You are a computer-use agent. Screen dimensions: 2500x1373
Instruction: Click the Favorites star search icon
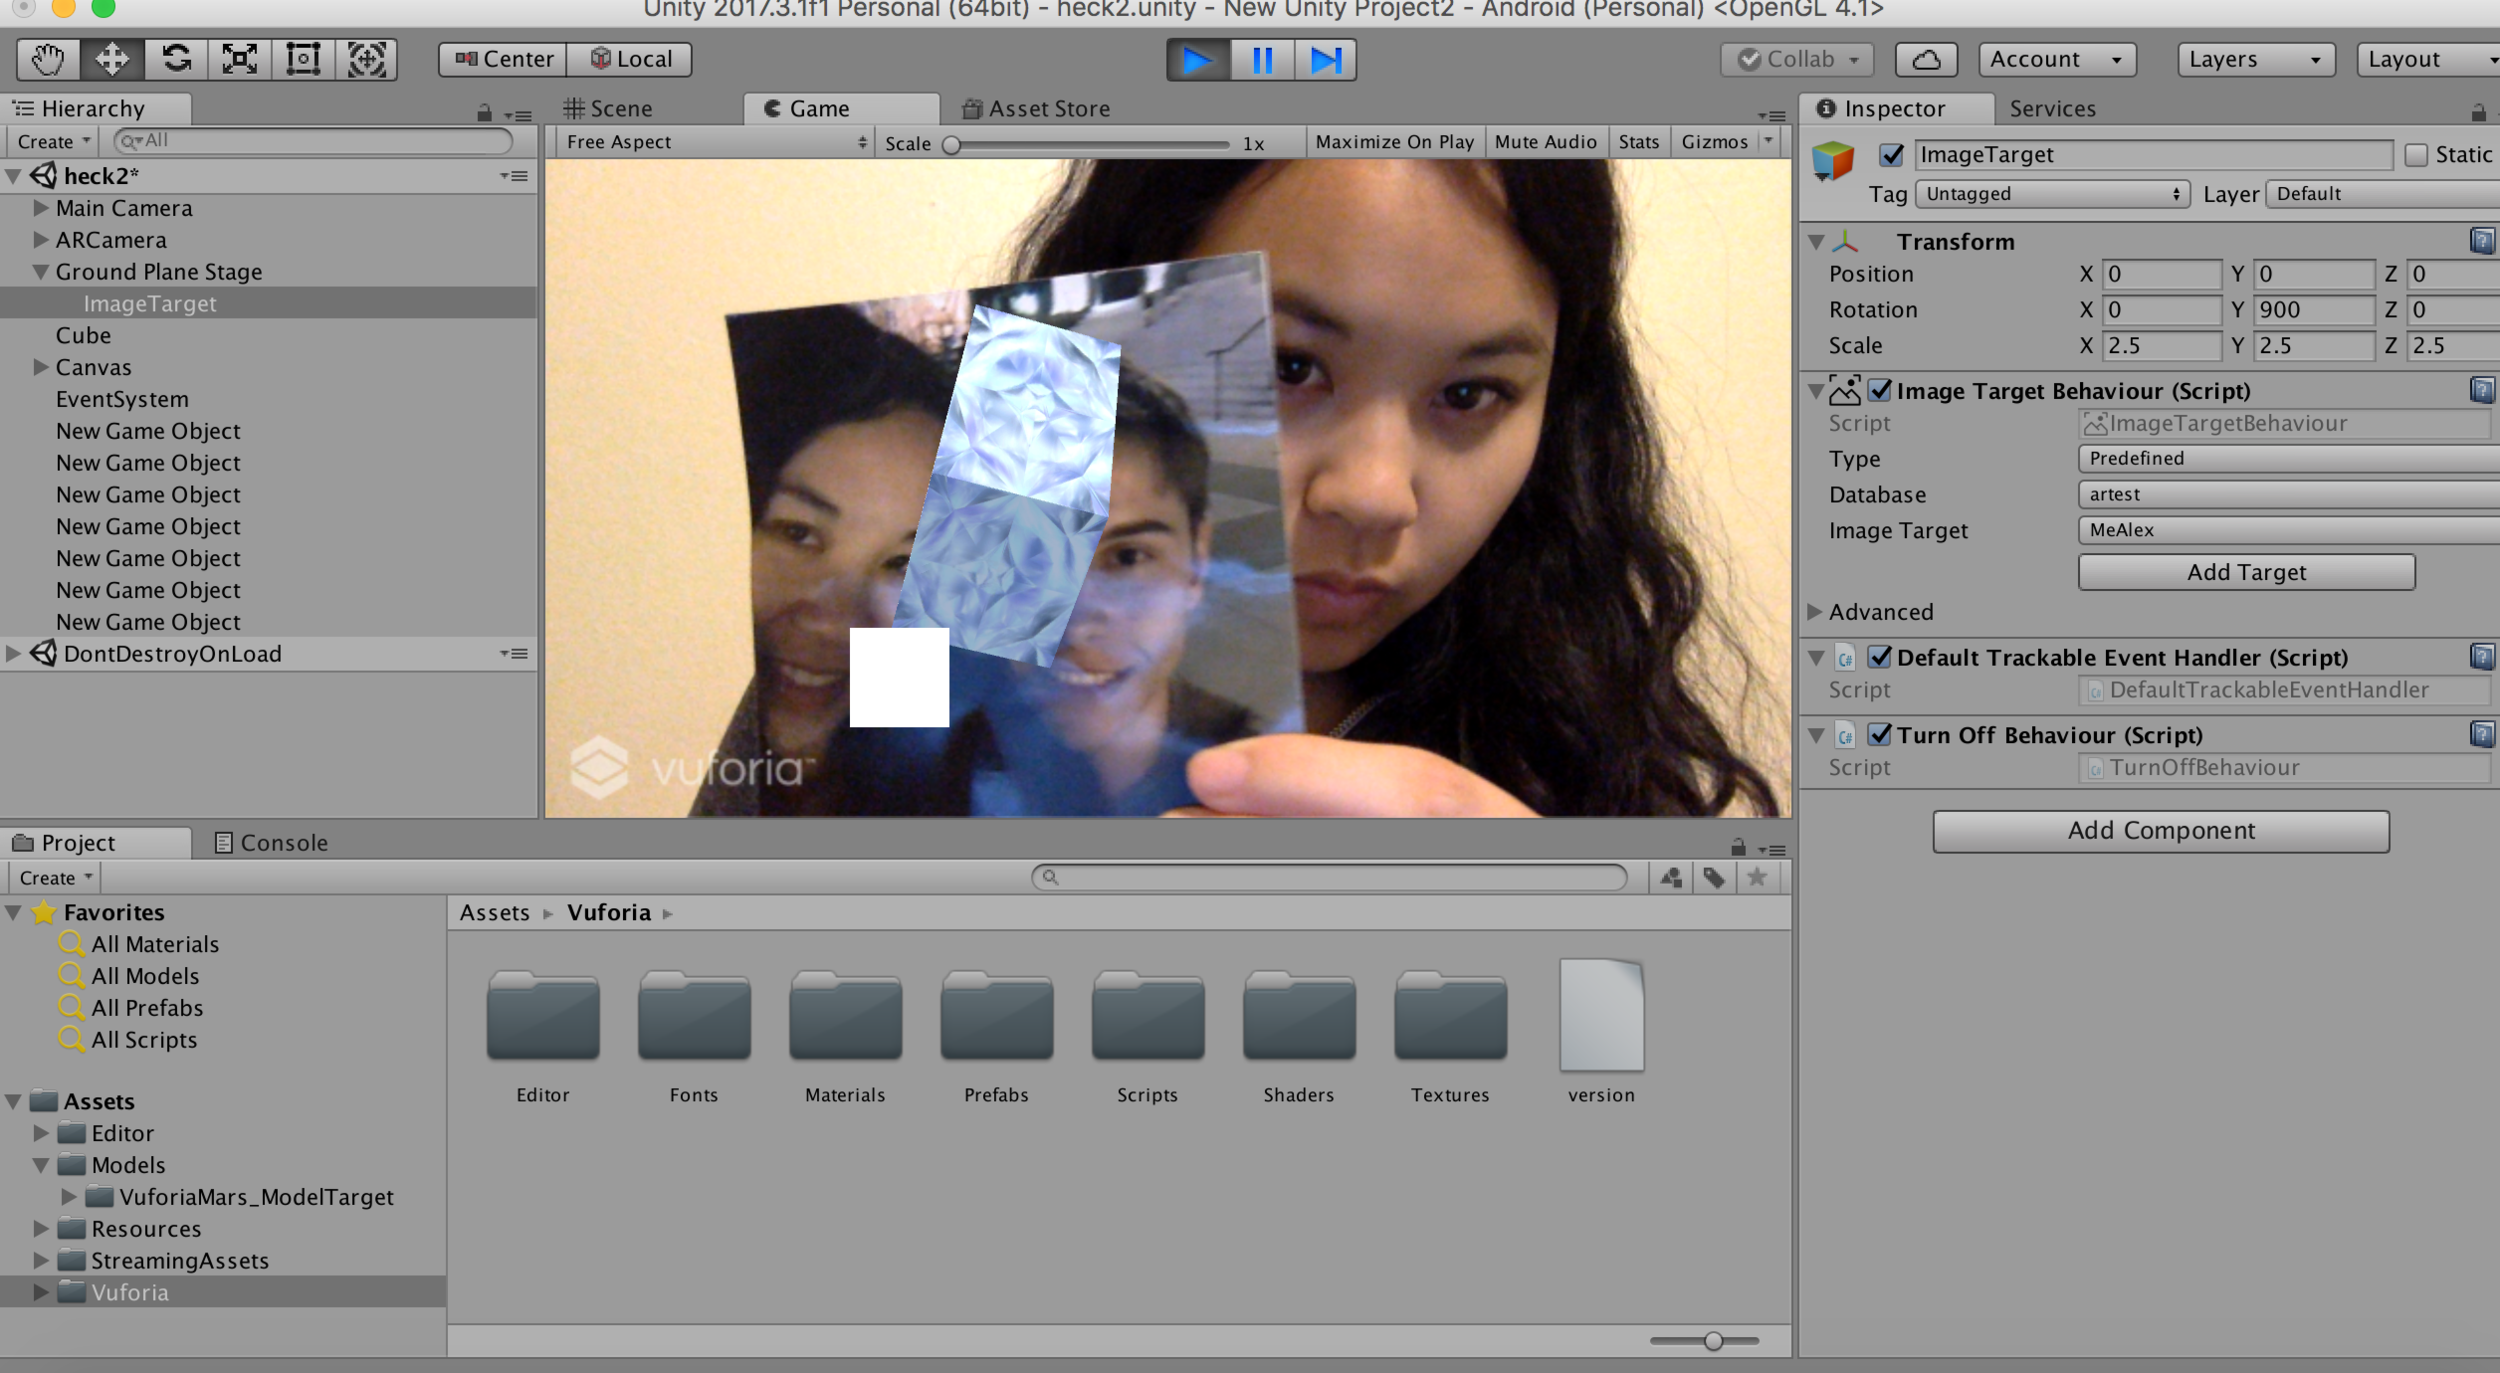pyautogui.click(x=1757, y=878)
